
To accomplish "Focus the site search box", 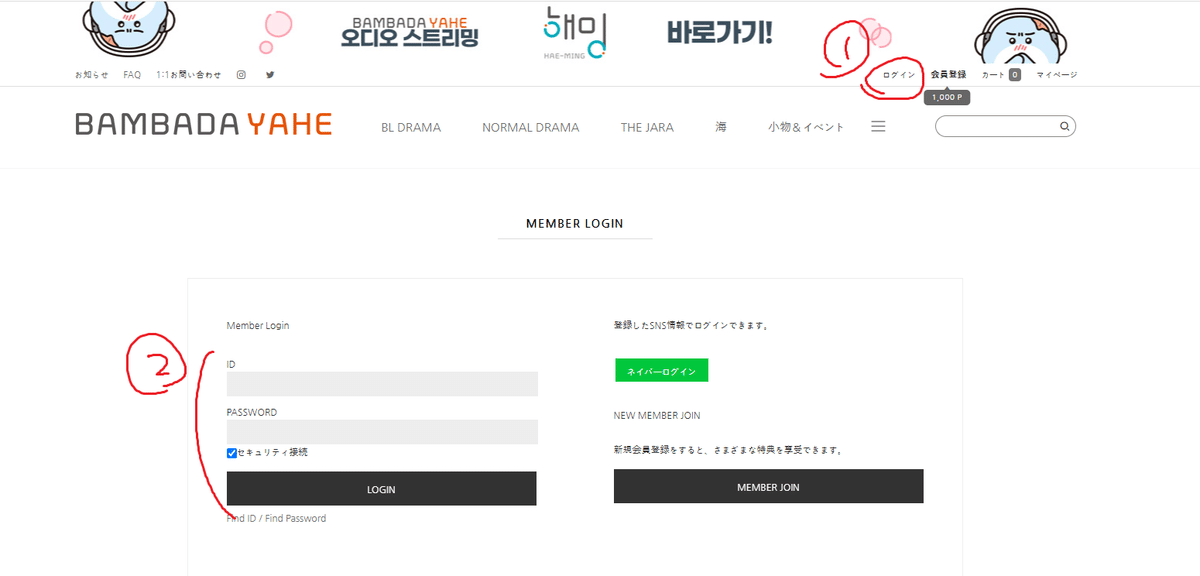I will (x=1005, y=127).
